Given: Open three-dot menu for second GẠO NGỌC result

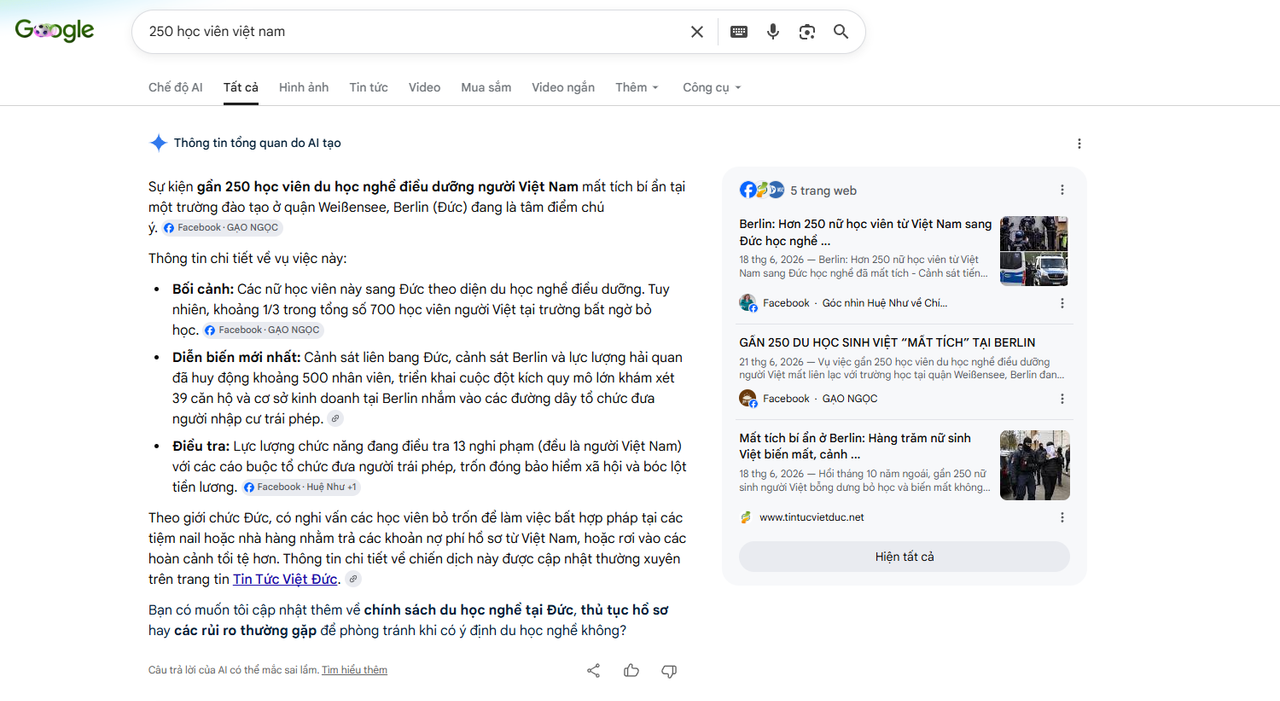Looking at the screenshot, I should click(x=1062, y=398).
